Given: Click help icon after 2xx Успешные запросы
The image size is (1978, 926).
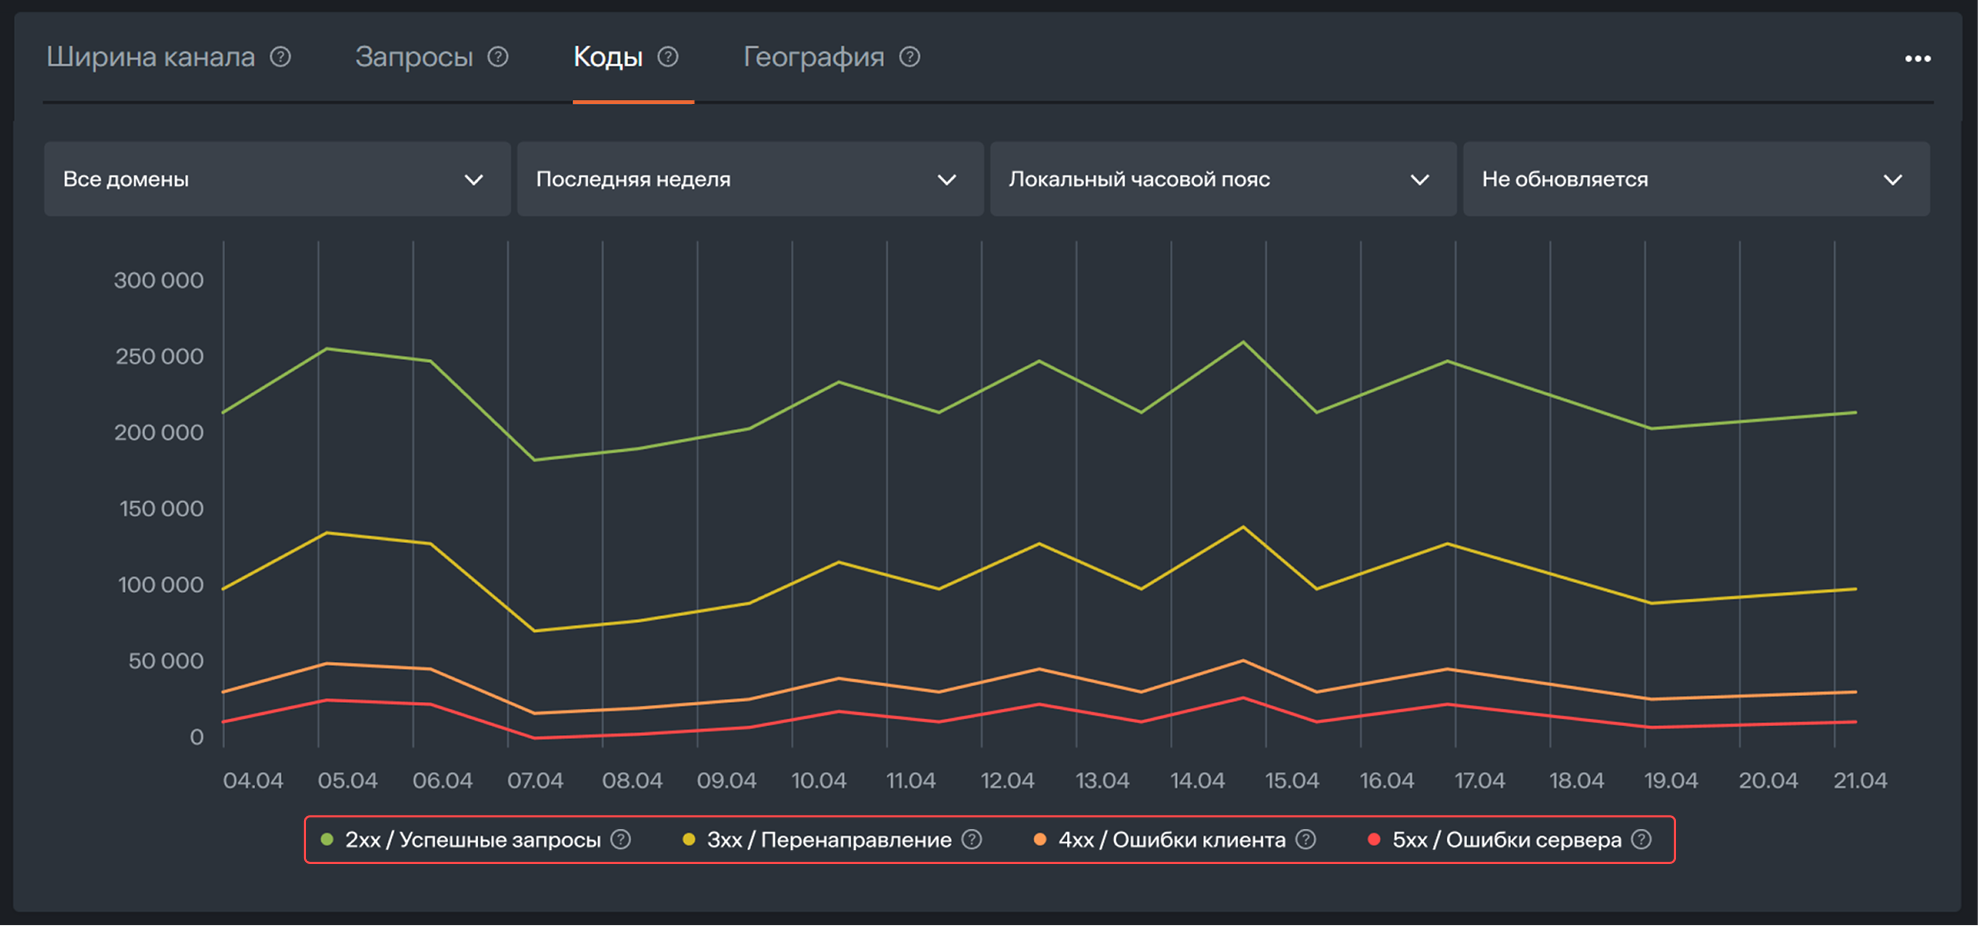Looking at the screenshot, I should pyautogui.click(x=621, y=840).
